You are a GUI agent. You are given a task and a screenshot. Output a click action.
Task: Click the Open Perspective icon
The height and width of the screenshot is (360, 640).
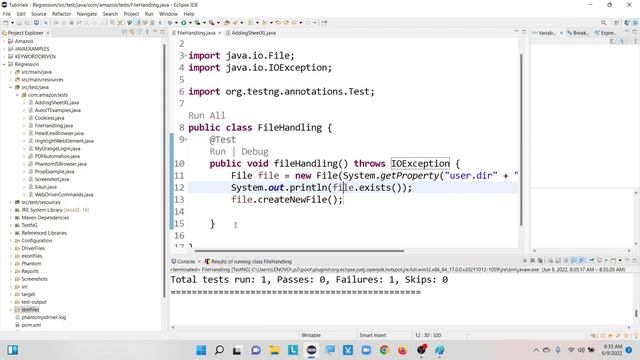click(616, 23)
